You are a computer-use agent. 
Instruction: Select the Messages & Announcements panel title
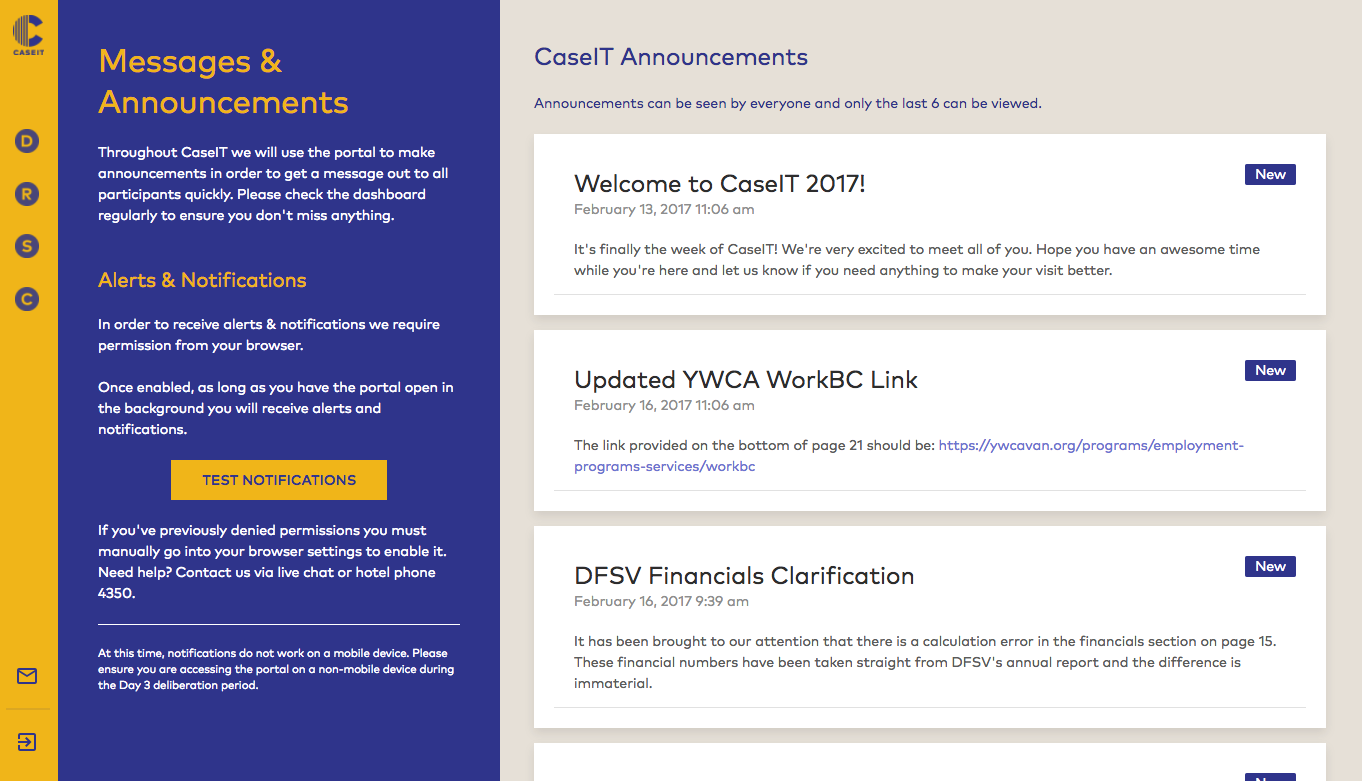point(223,81)
